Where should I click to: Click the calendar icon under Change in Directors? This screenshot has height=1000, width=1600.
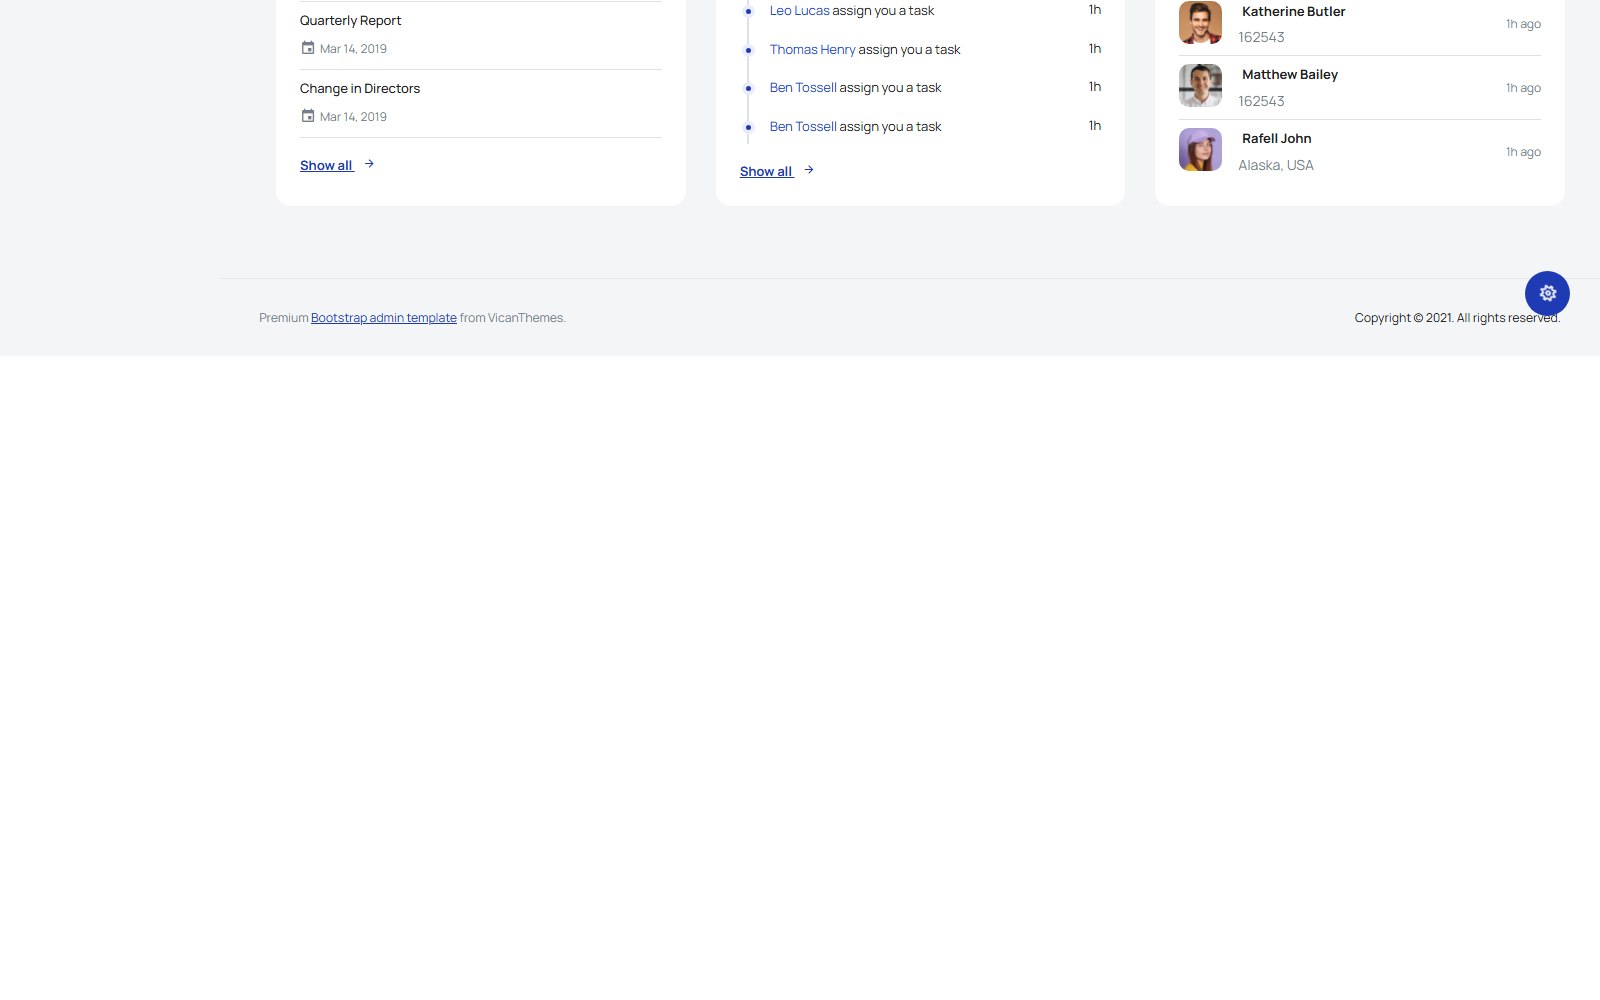[x=308, y=116]
